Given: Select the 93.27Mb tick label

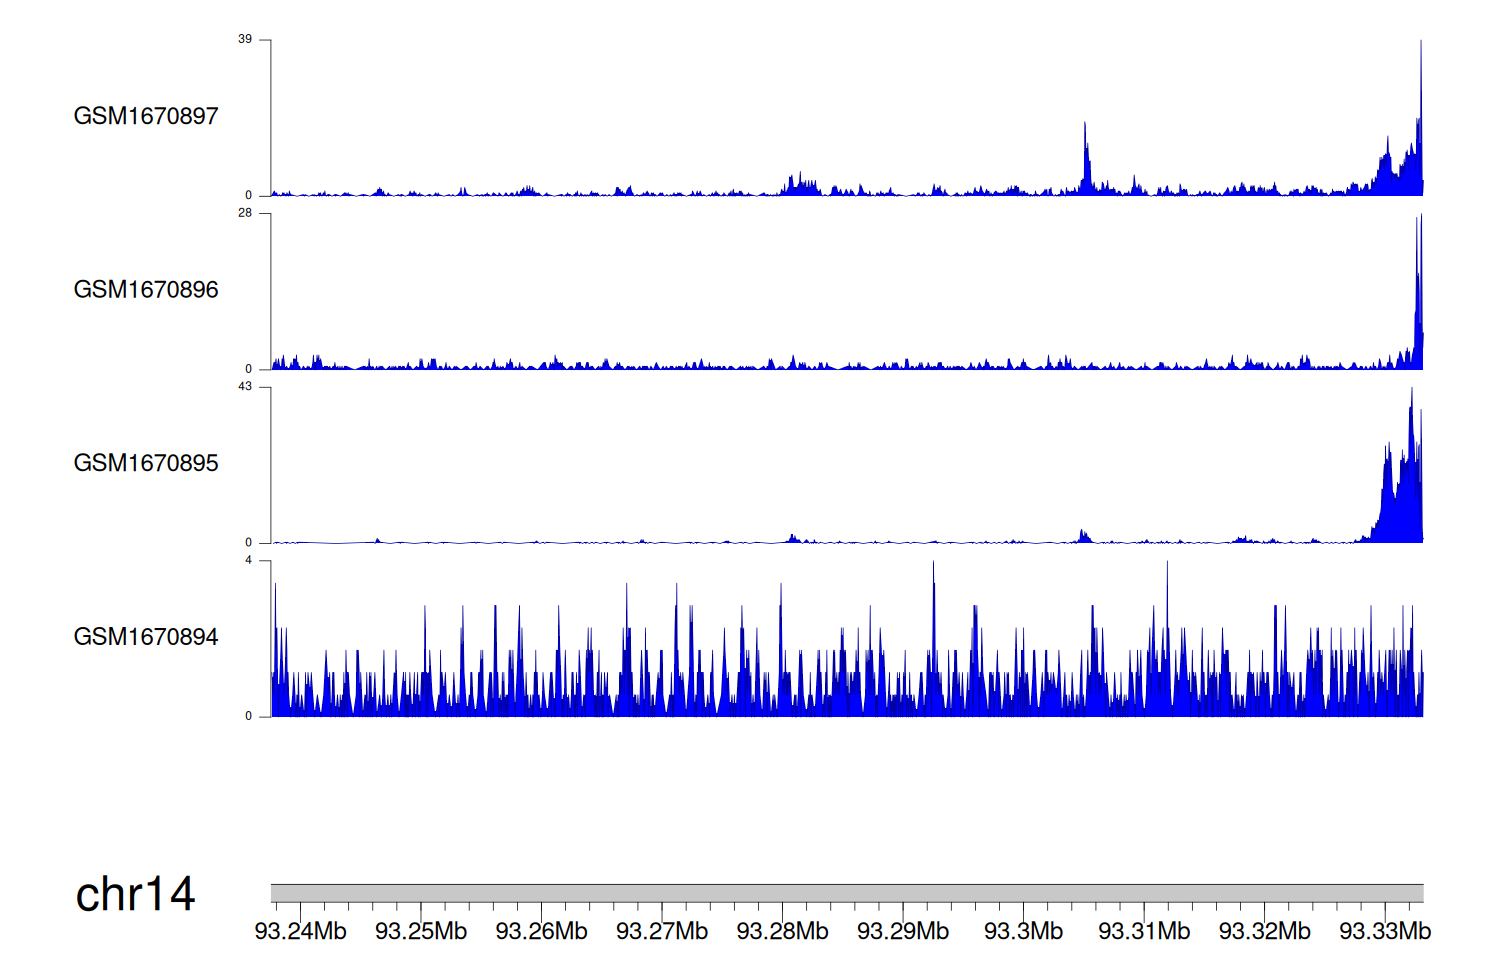Looking at the screenshot, I should click(662, 931).
